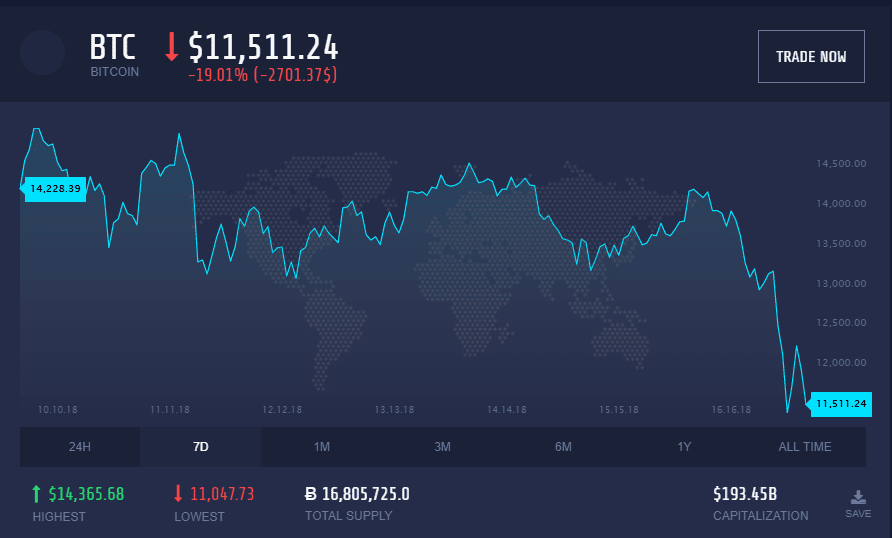The image size is (892, 538).
Task: Click the 11,511.24 end price marker
Action: [841, 404]
